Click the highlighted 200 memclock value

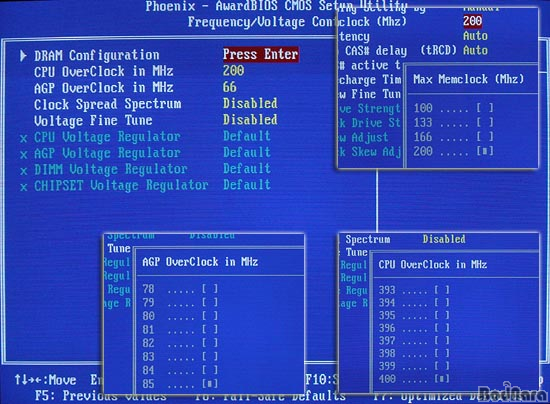[472, 21]
